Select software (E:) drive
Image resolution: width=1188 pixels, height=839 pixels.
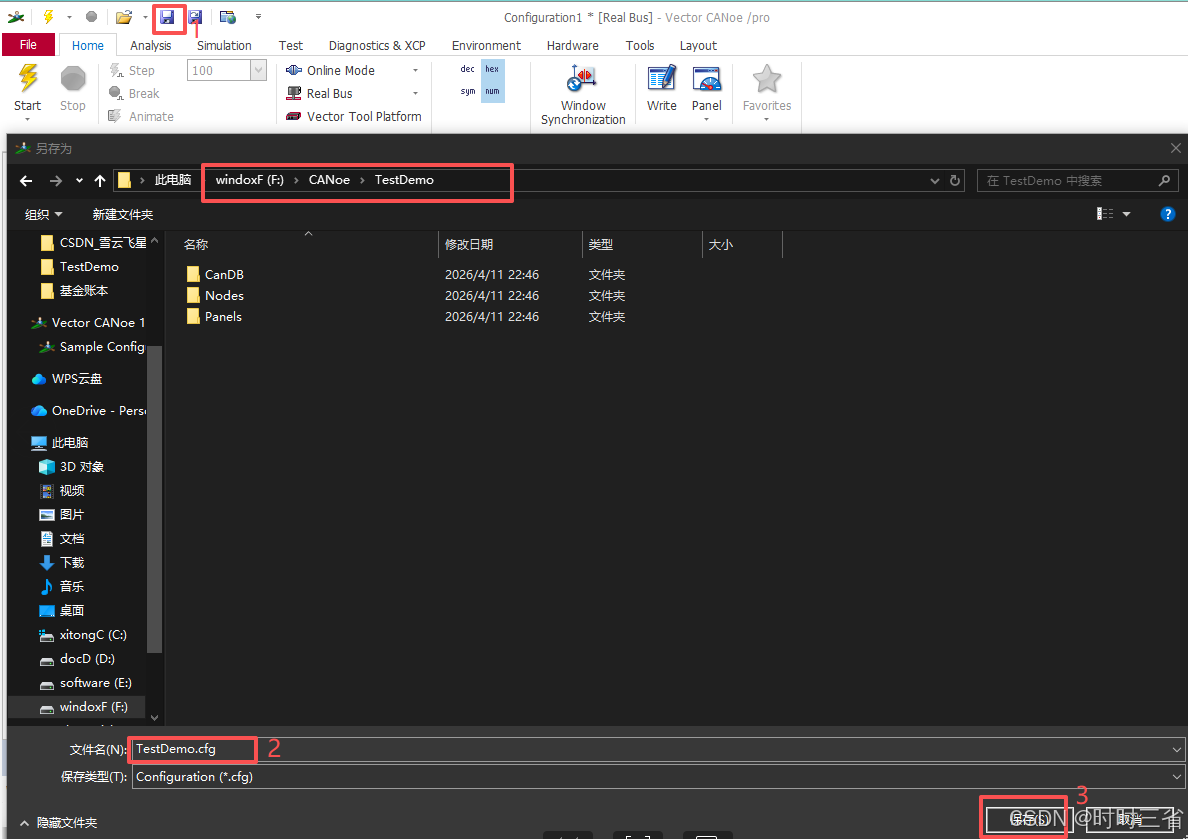(86, 683)
